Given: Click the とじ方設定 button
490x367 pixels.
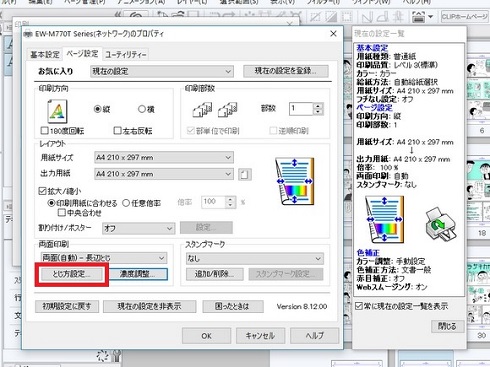Looking at the screenshot, I should (x=72, y=274).
